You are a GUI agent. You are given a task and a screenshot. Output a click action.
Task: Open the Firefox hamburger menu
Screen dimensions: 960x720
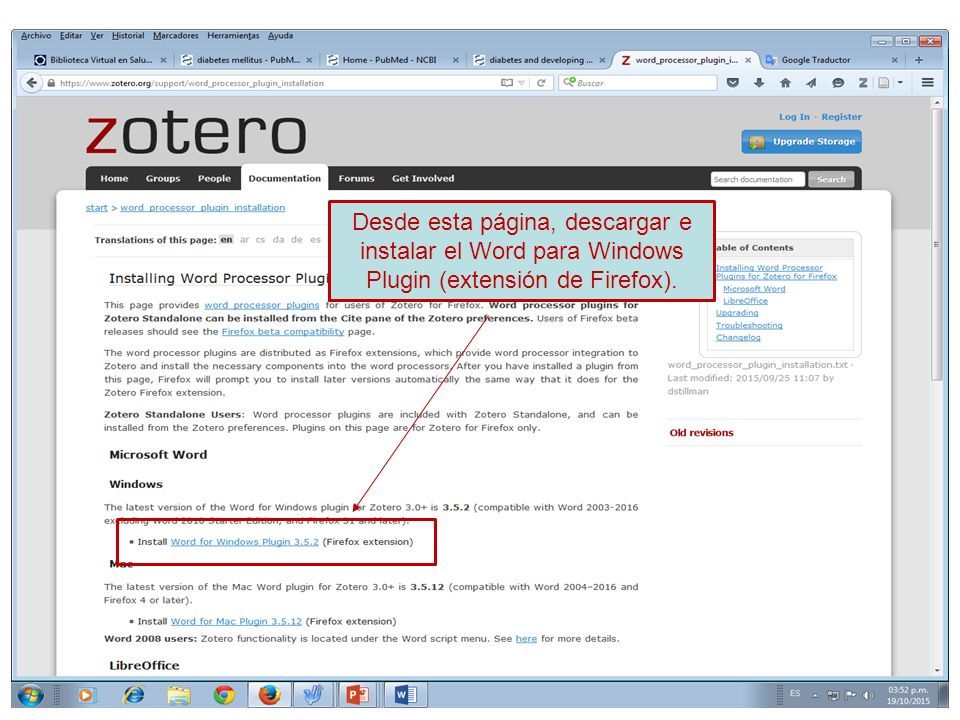pos(928,82)
